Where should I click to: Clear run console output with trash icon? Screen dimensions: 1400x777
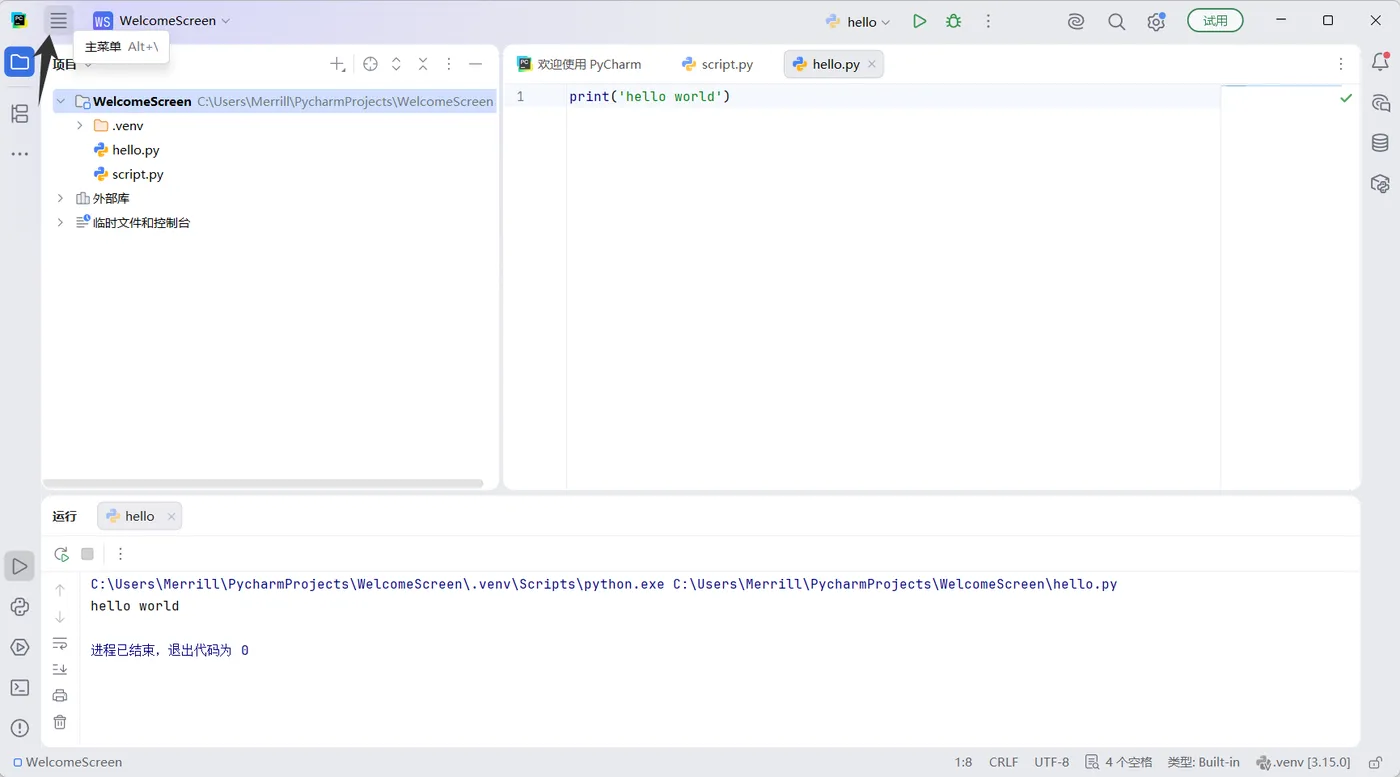[60, 722]
